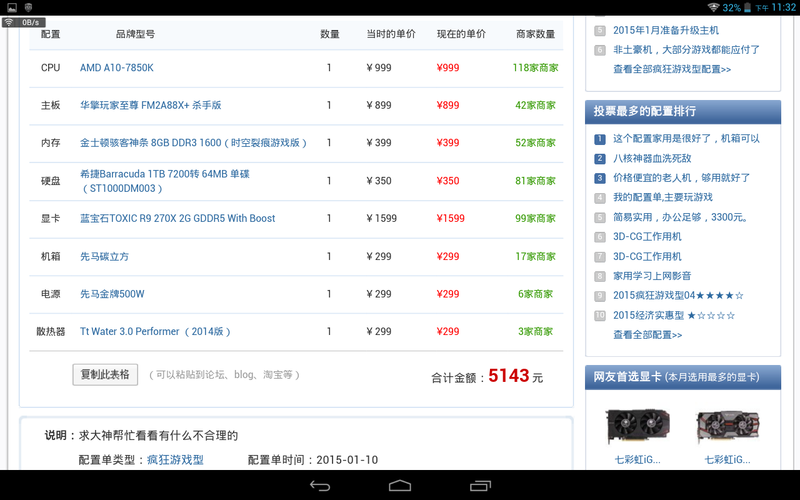This screenshot has height=500, width=800.
Task: Select the 品牌型号 column header
Action: coord(135,34)
